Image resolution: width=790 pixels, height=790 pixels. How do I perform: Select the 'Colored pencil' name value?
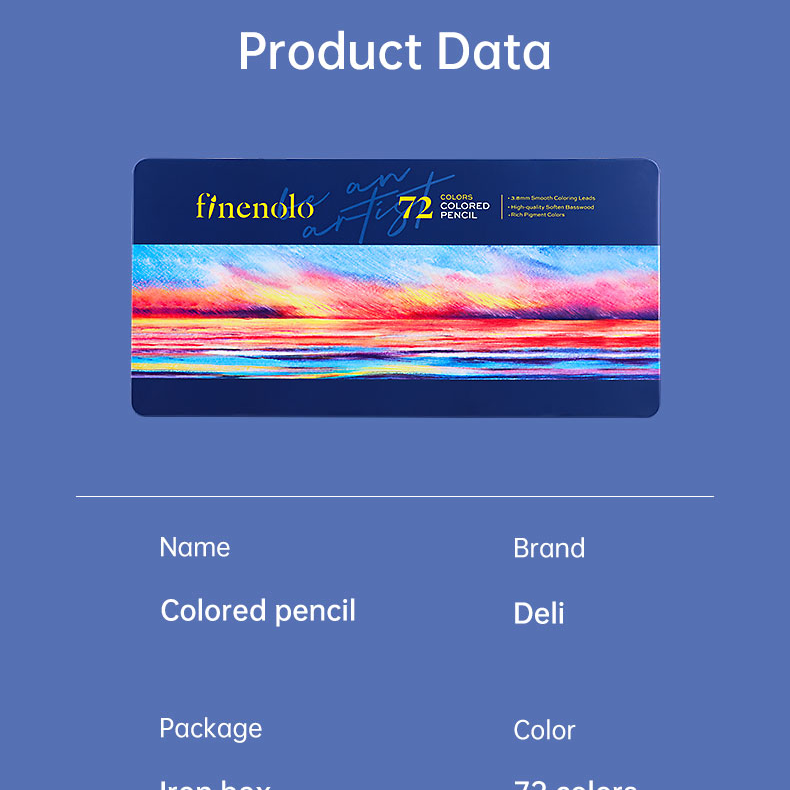point(258,611)
